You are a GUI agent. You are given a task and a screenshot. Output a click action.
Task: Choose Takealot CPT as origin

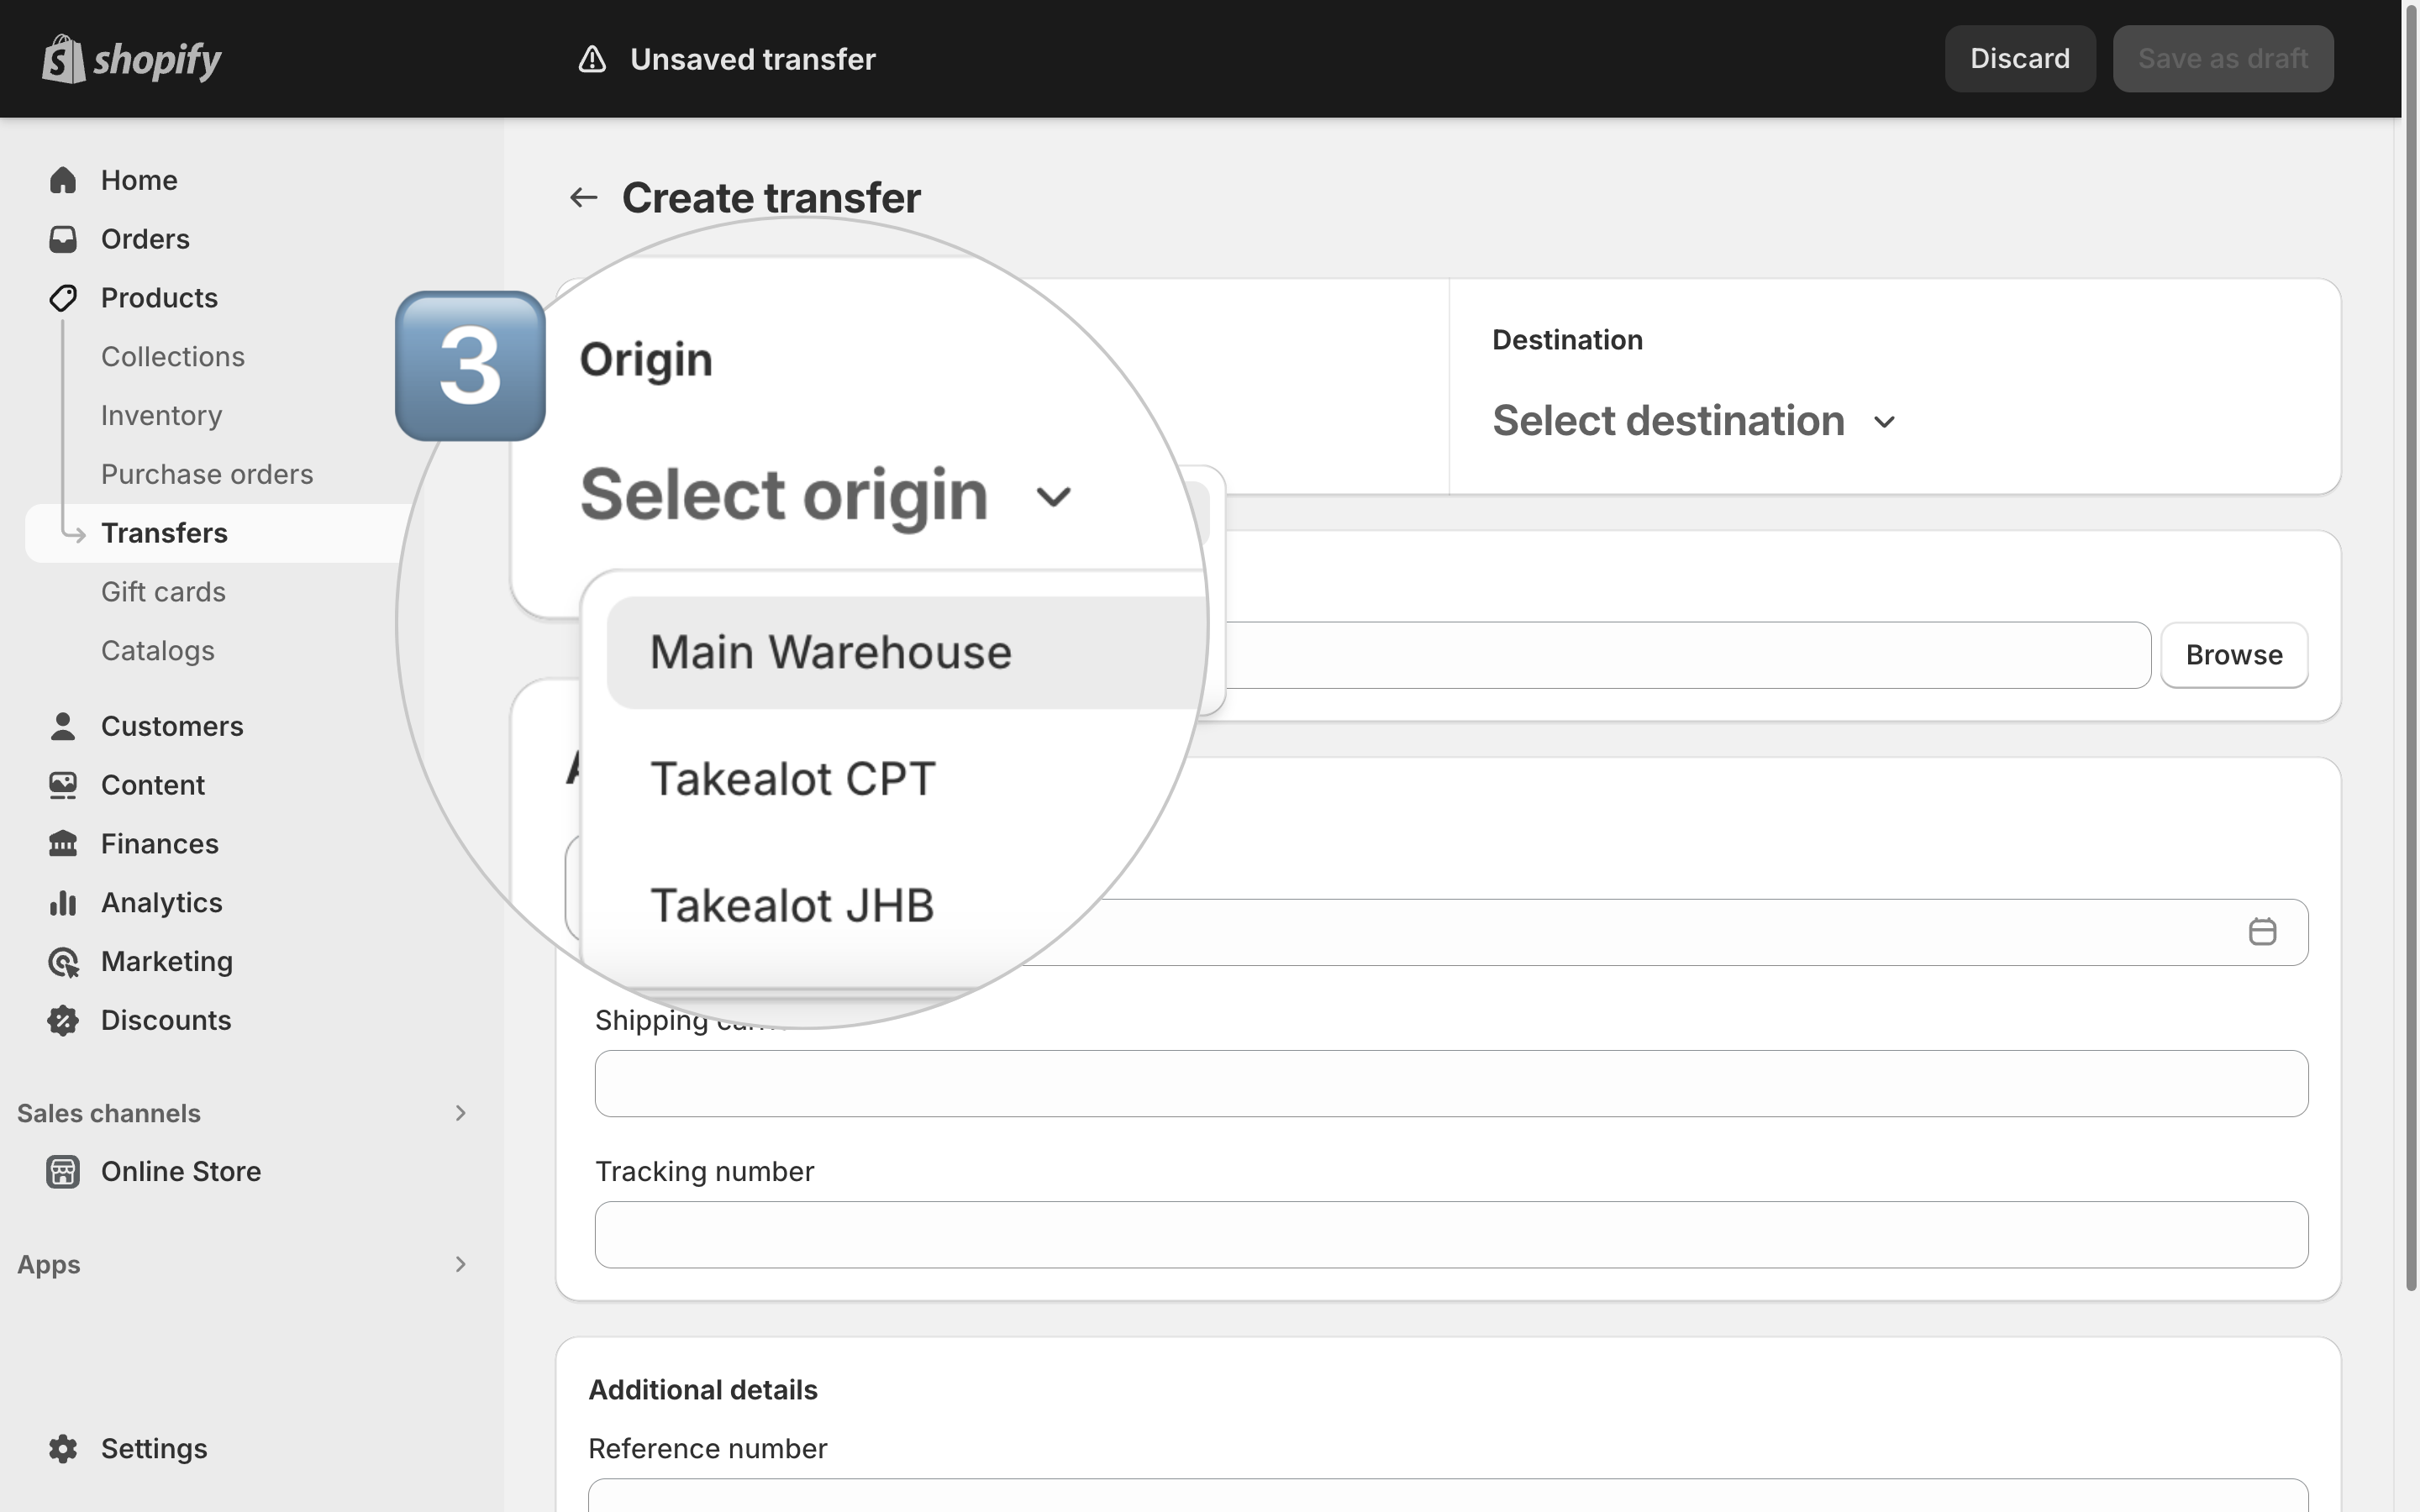793,779
